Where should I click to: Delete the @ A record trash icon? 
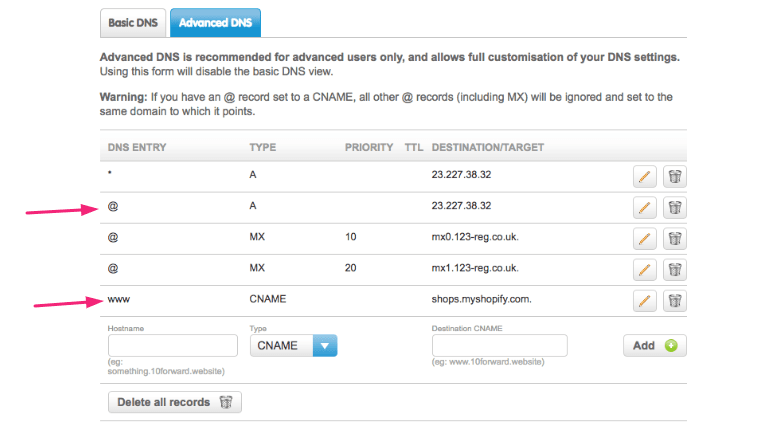click(675, 208)
